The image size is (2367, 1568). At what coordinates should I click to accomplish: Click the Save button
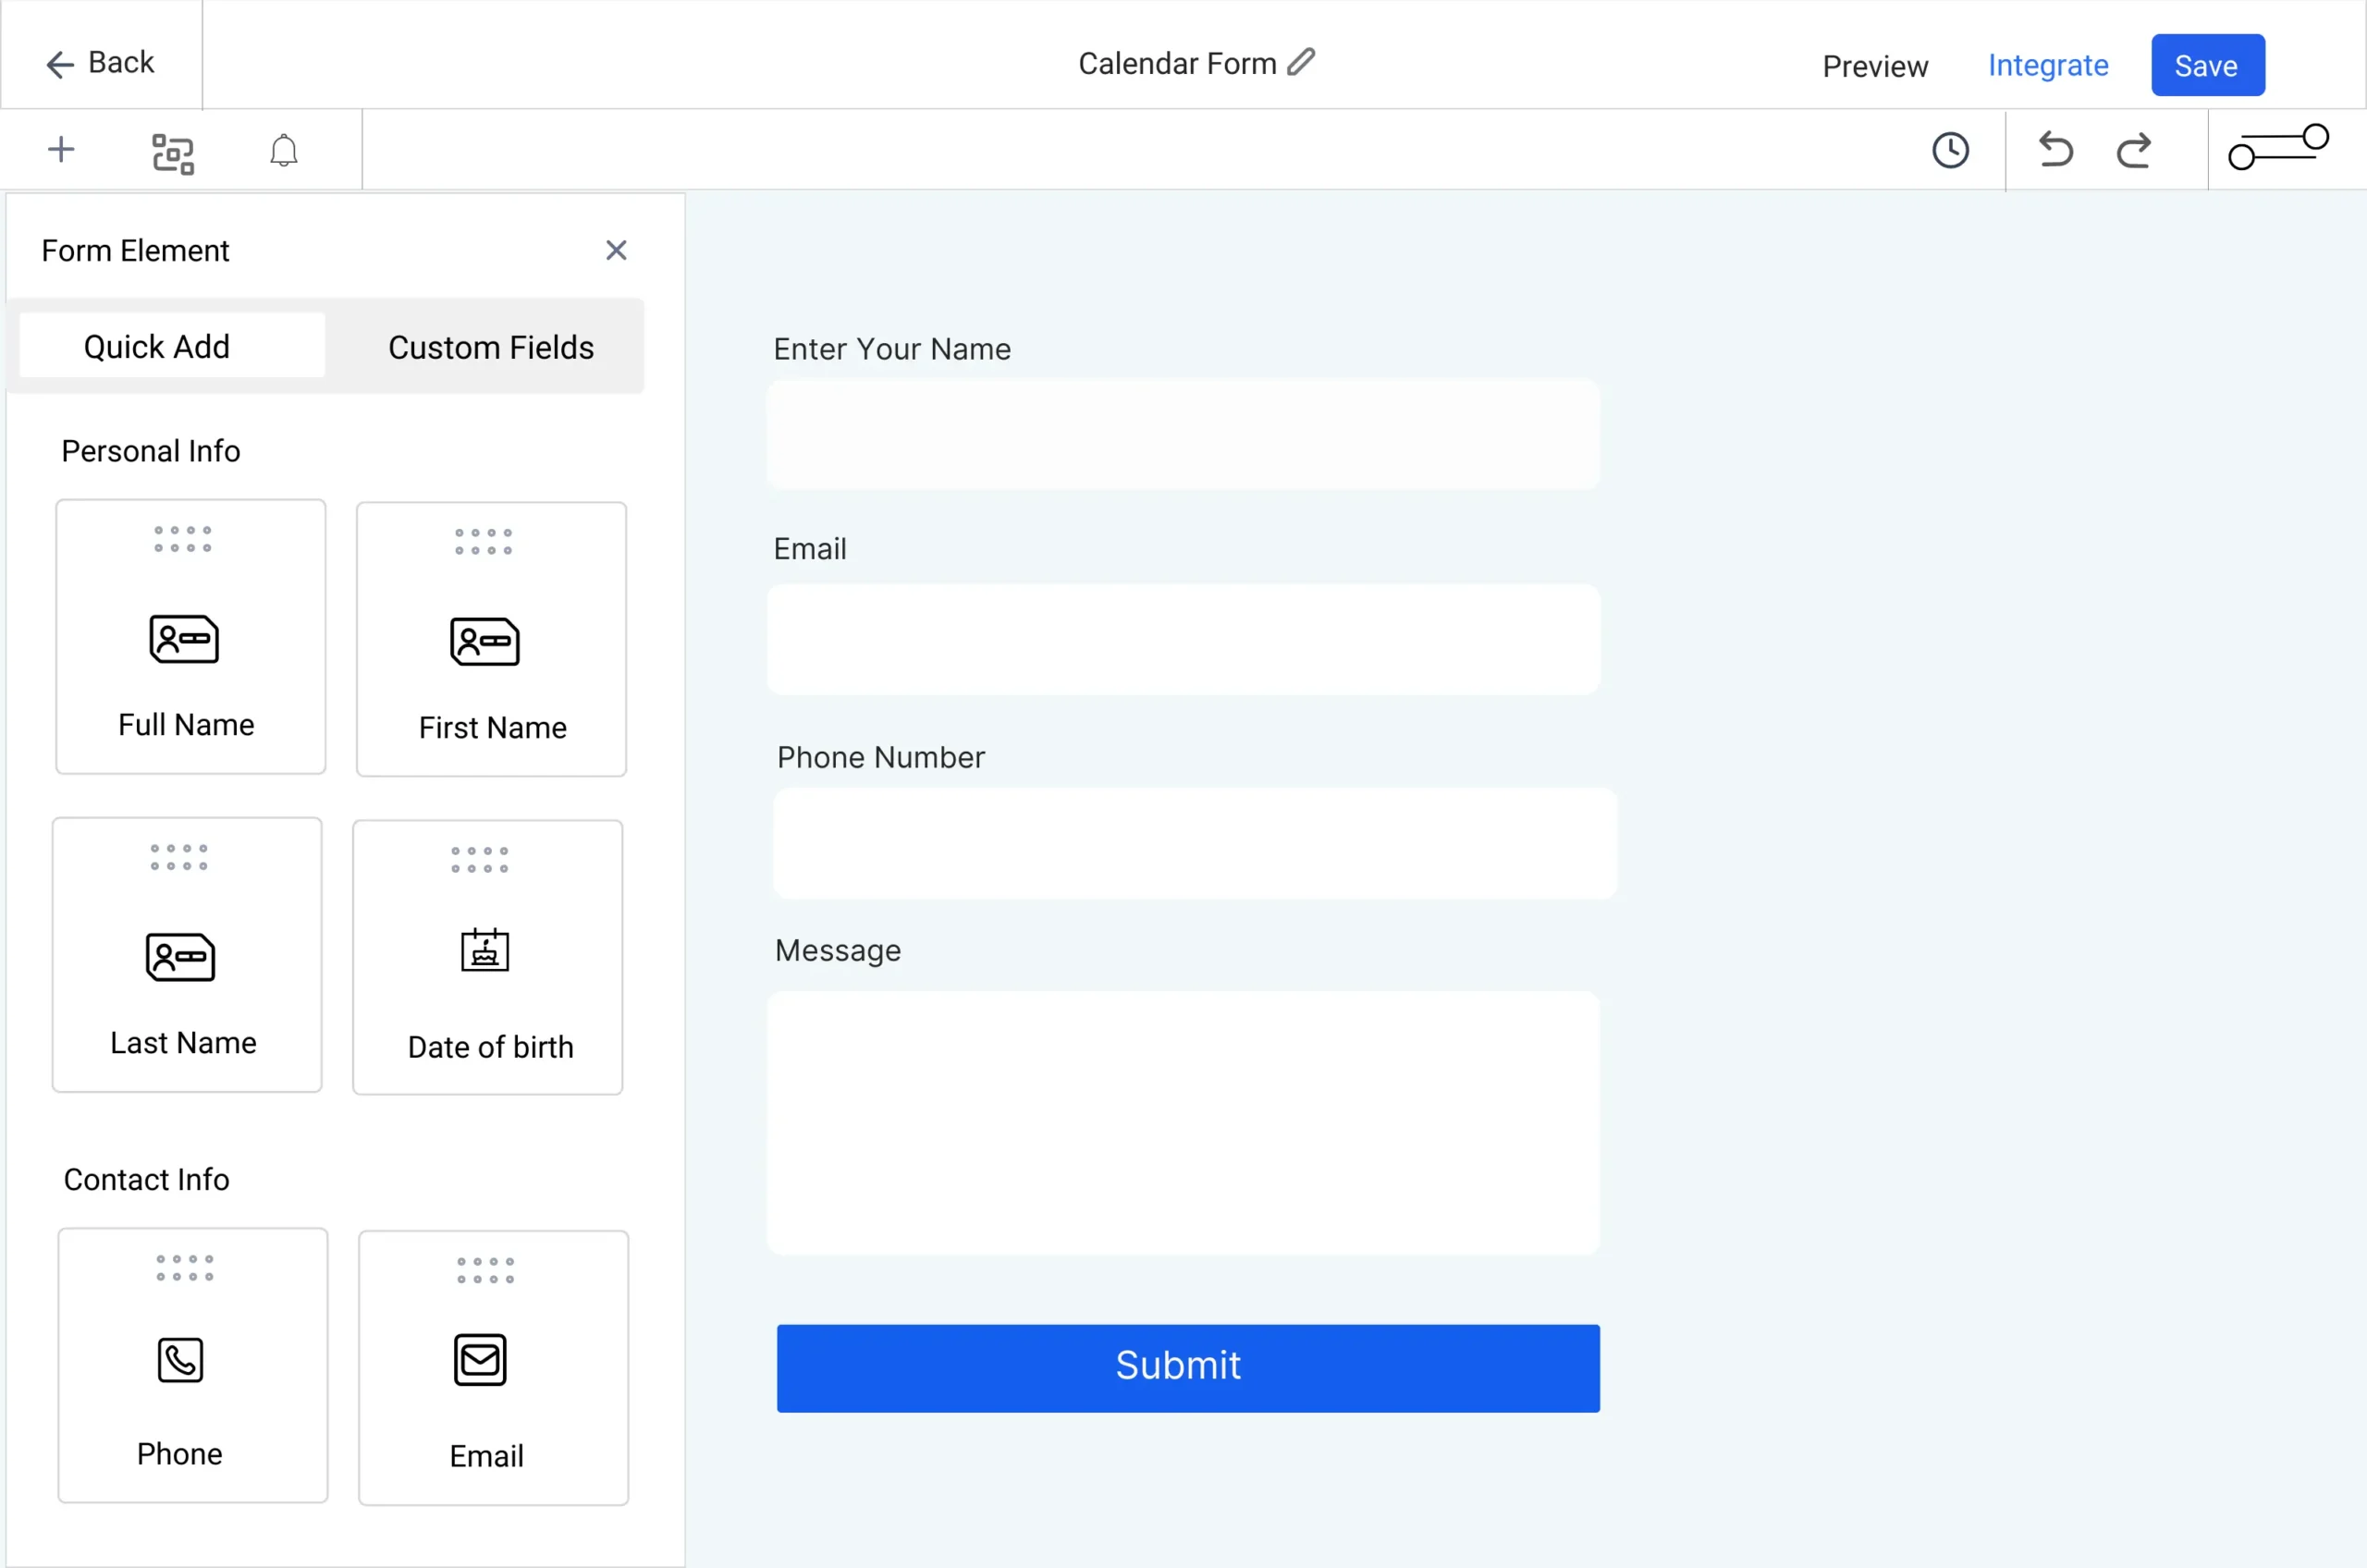click(2206, 66)
